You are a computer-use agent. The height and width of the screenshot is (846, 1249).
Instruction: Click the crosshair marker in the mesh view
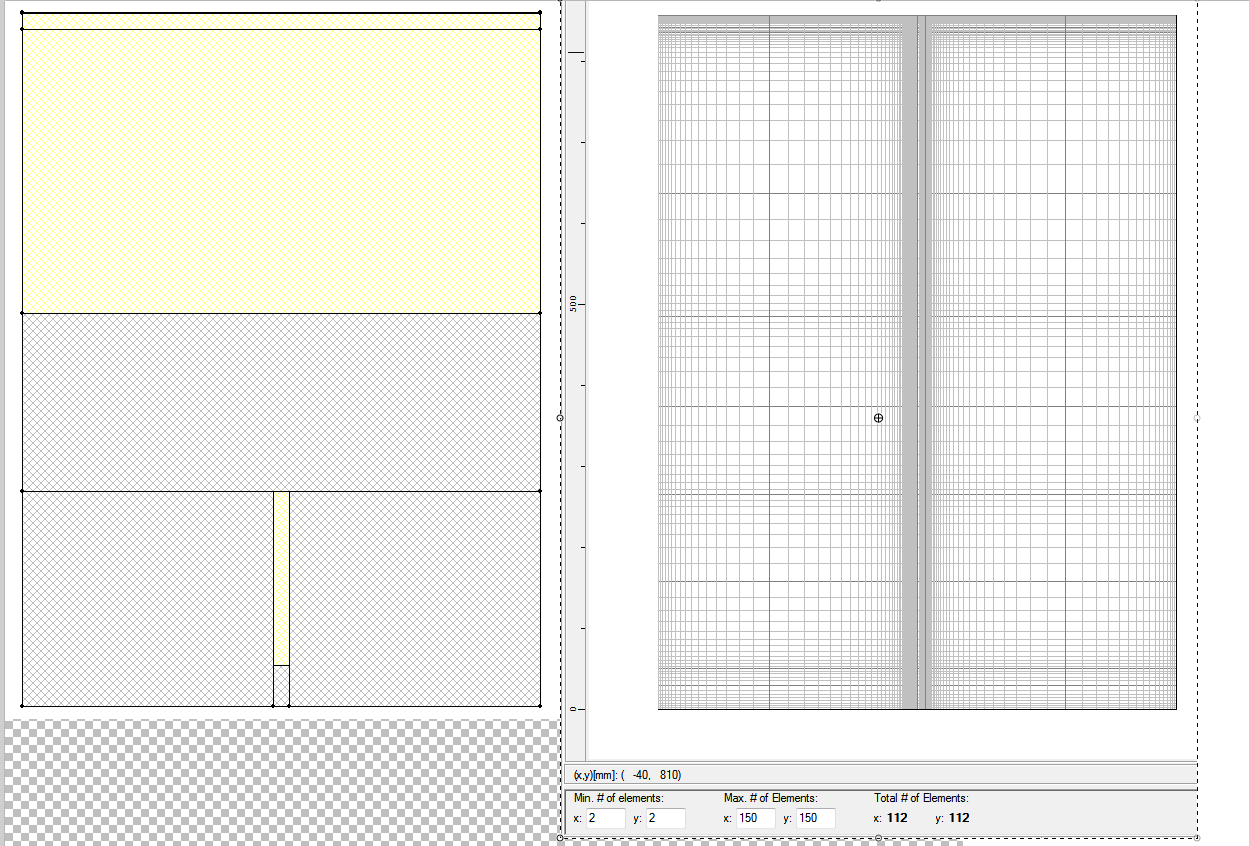(879, 418)
